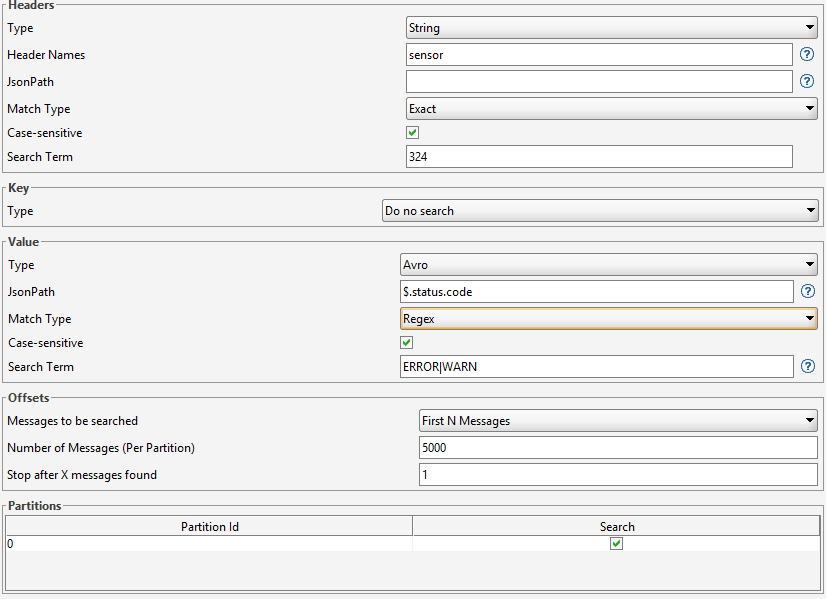Click the Headers Search Term label
Image resolution: width=826 pixels, height=599 pixels.
[x=40, y=156]
